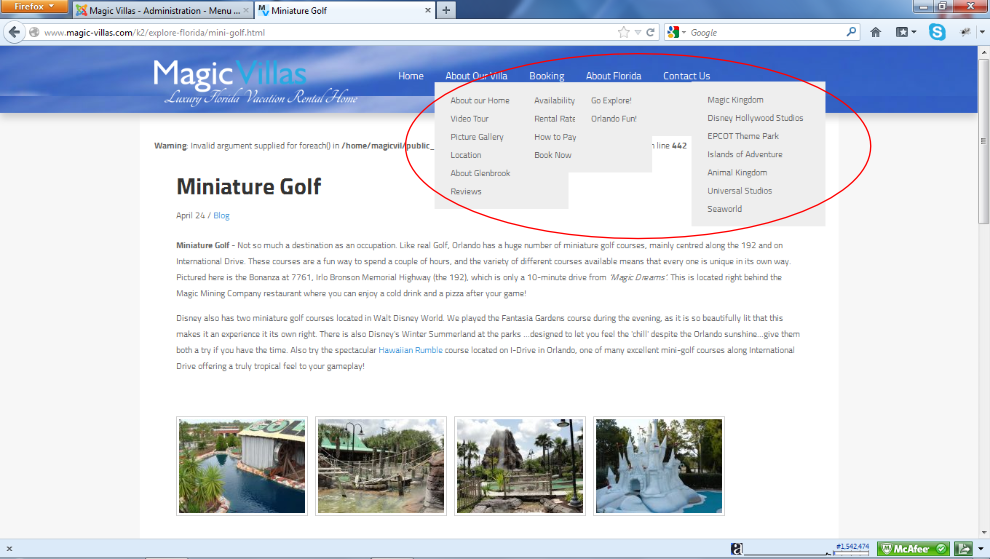Select Universal Studios submenu item
Viewport: 990px width, 559px height.
[x=739, y=191]
